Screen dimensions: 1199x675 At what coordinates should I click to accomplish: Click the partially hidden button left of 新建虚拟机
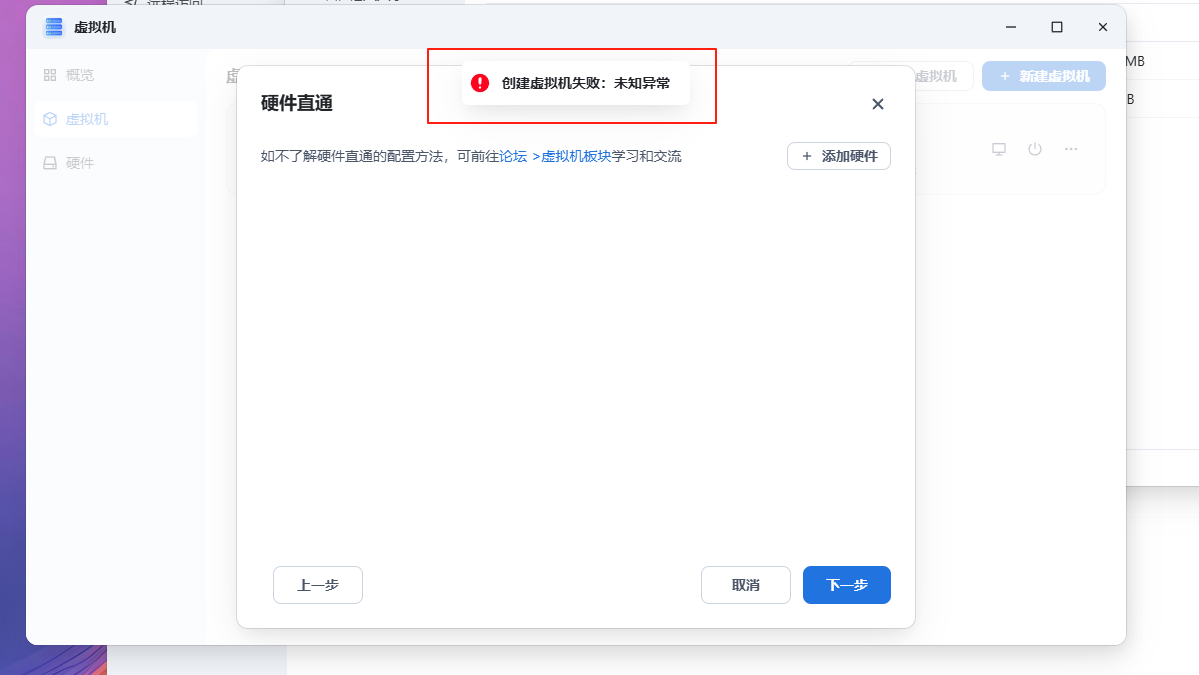(942, 76)
